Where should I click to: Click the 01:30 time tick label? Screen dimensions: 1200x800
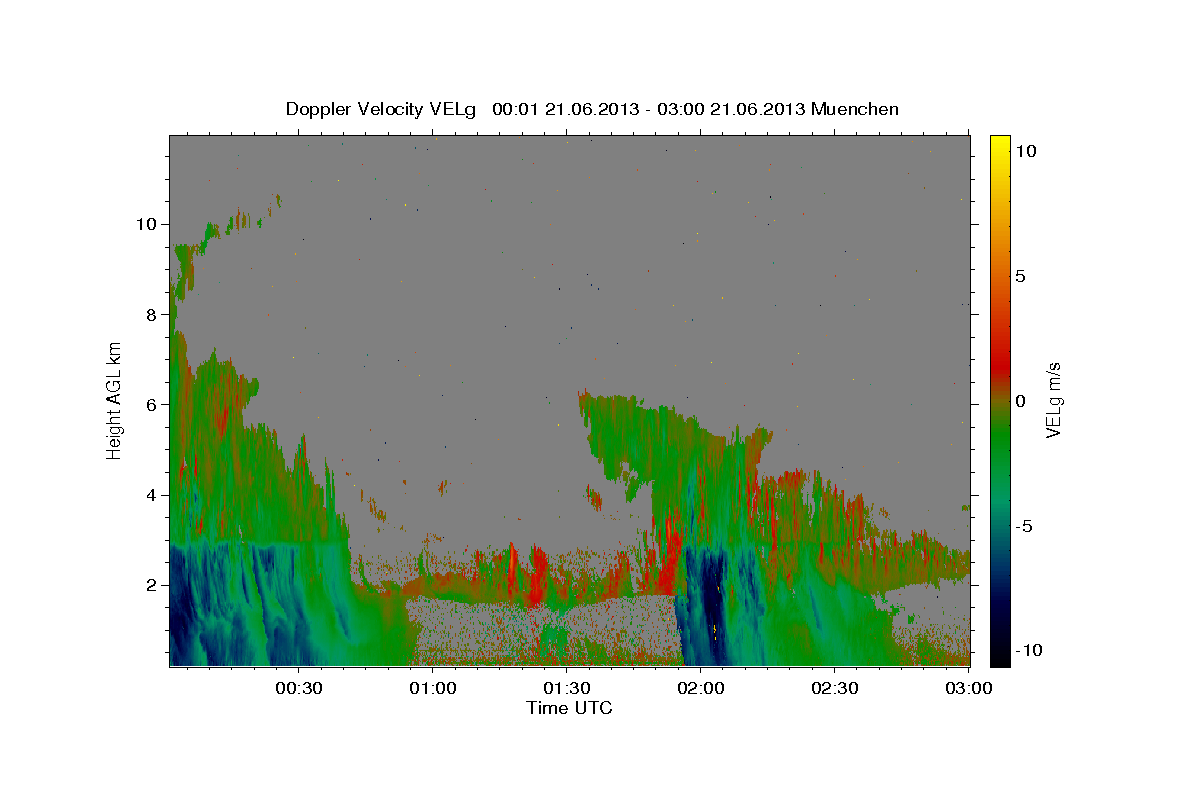click(x=567, y=688)
